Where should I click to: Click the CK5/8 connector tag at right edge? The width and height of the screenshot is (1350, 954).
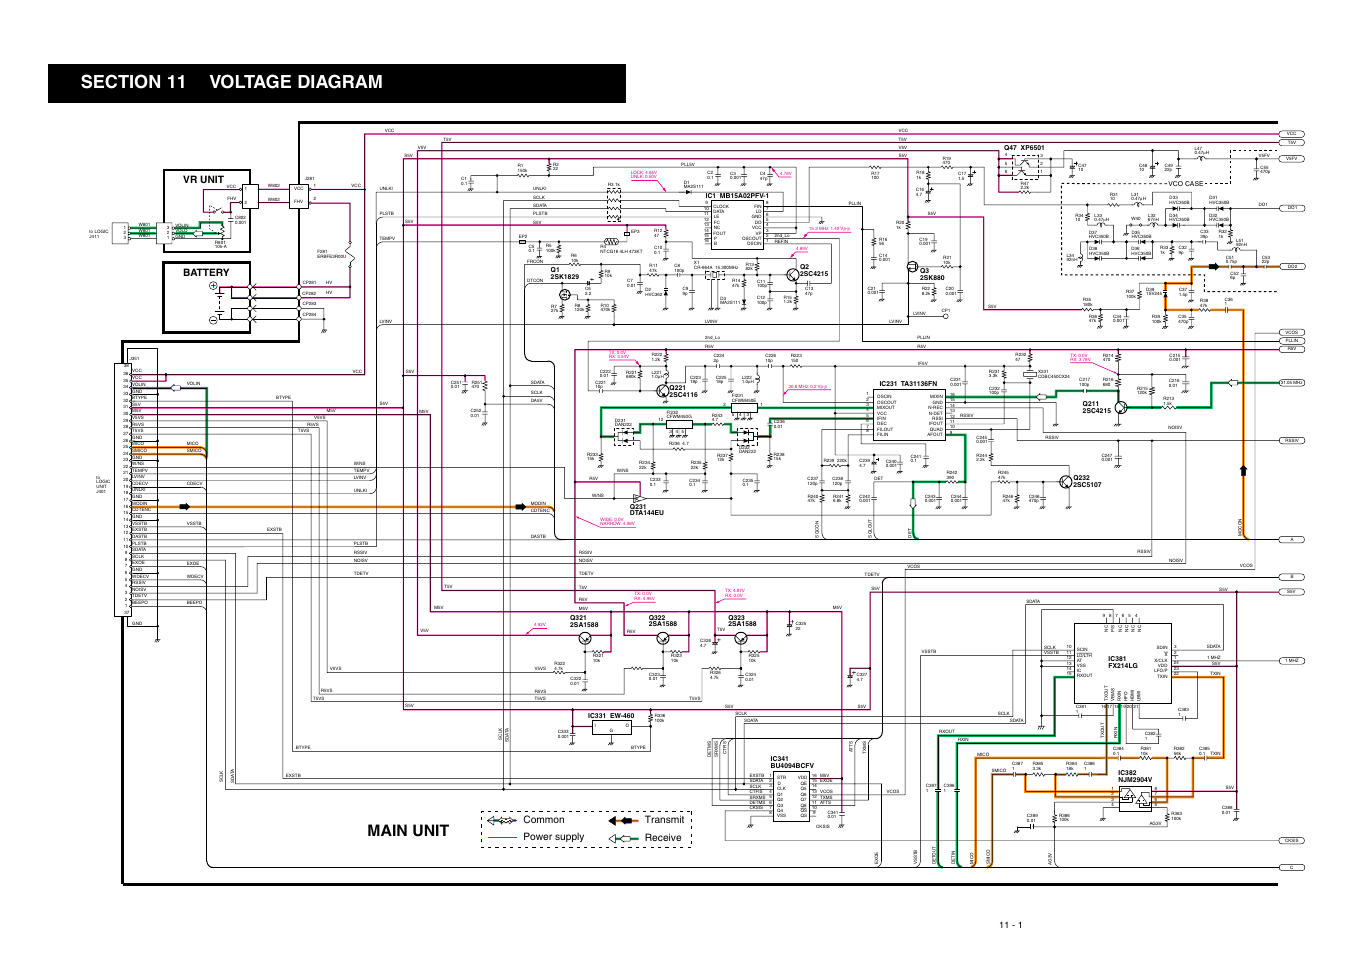pos(1291,841)
